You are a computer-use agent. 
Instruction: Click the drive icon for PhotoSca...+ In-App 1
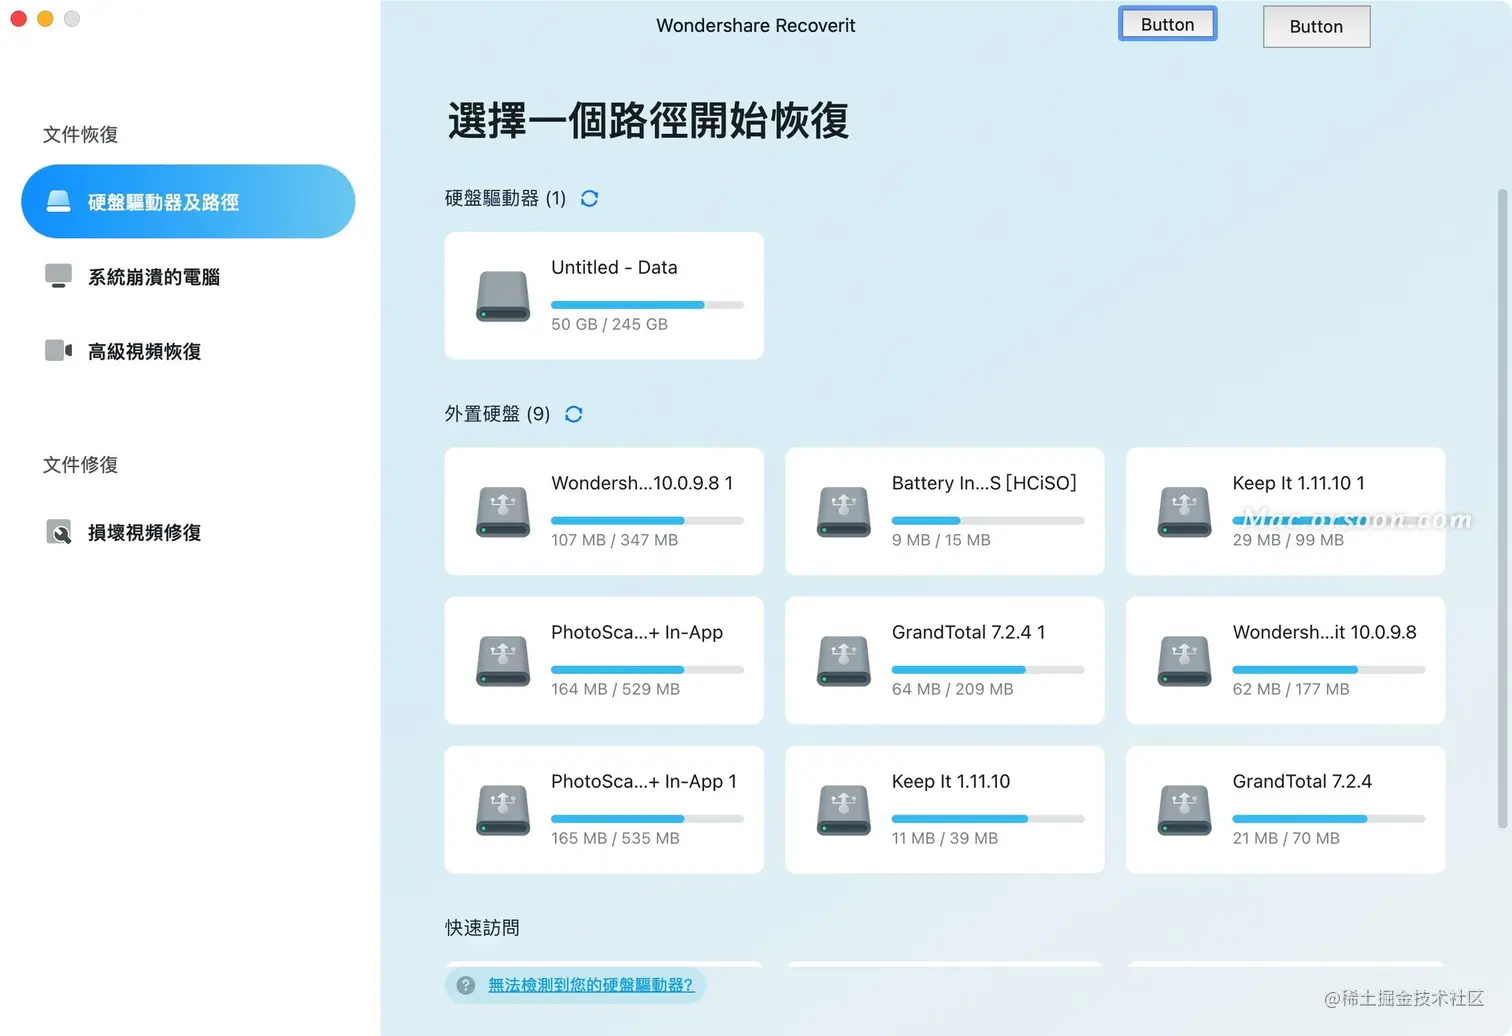click(x=503, y=810)
